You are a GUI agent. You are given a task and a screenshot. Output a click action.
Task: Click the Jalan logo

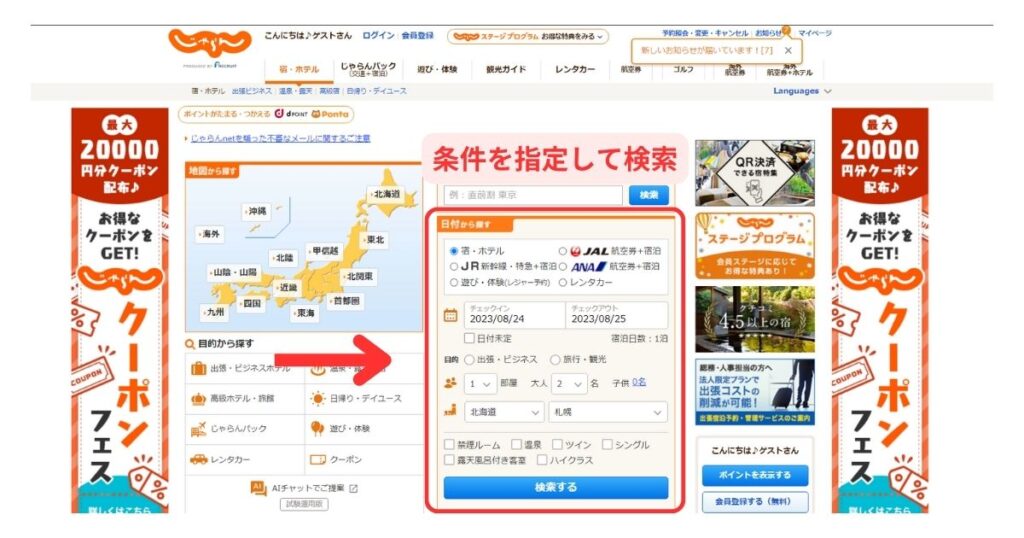210,43
